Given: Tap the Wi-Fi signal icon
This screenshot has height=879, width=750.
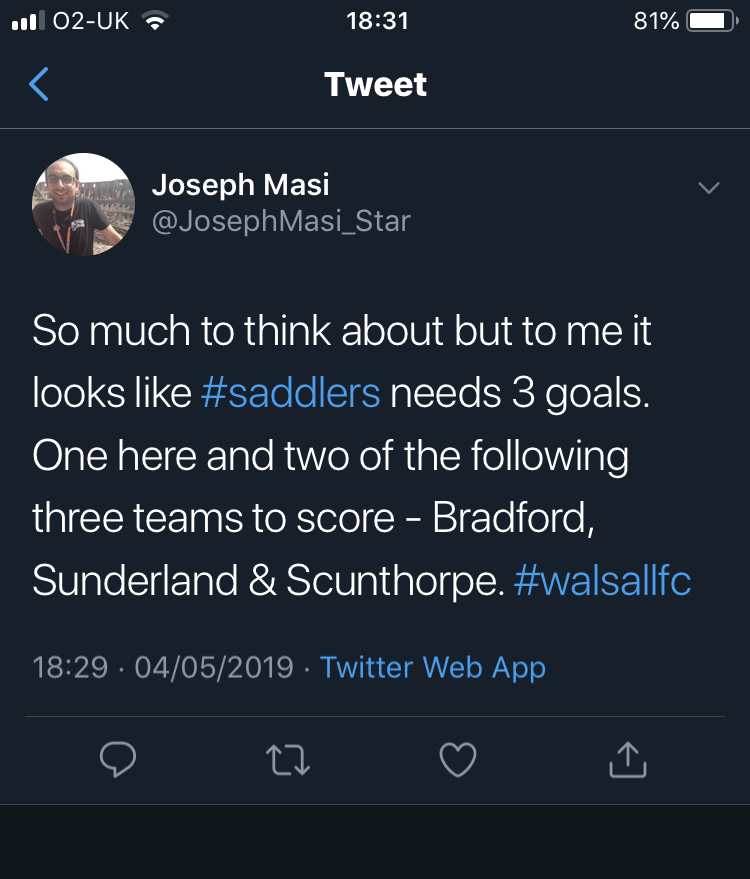Looking at the screenshot, I should (155, 21).
